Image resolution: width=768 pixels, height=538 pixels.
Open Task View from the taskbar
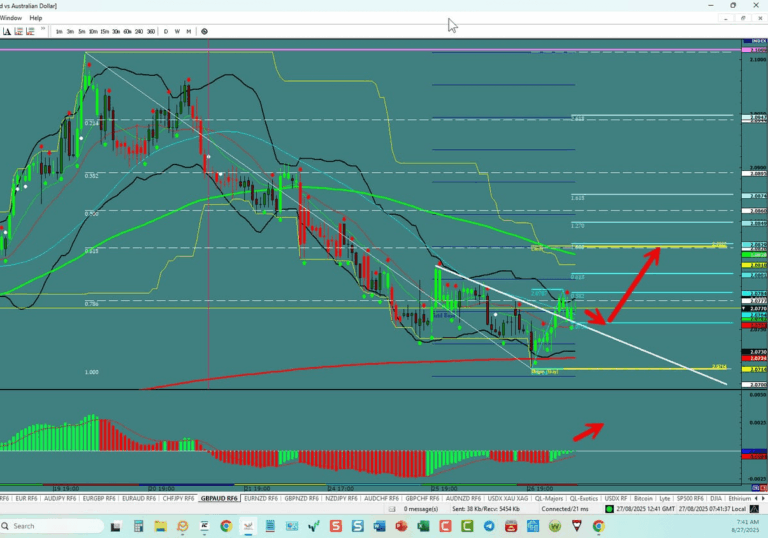click(116, 526)
